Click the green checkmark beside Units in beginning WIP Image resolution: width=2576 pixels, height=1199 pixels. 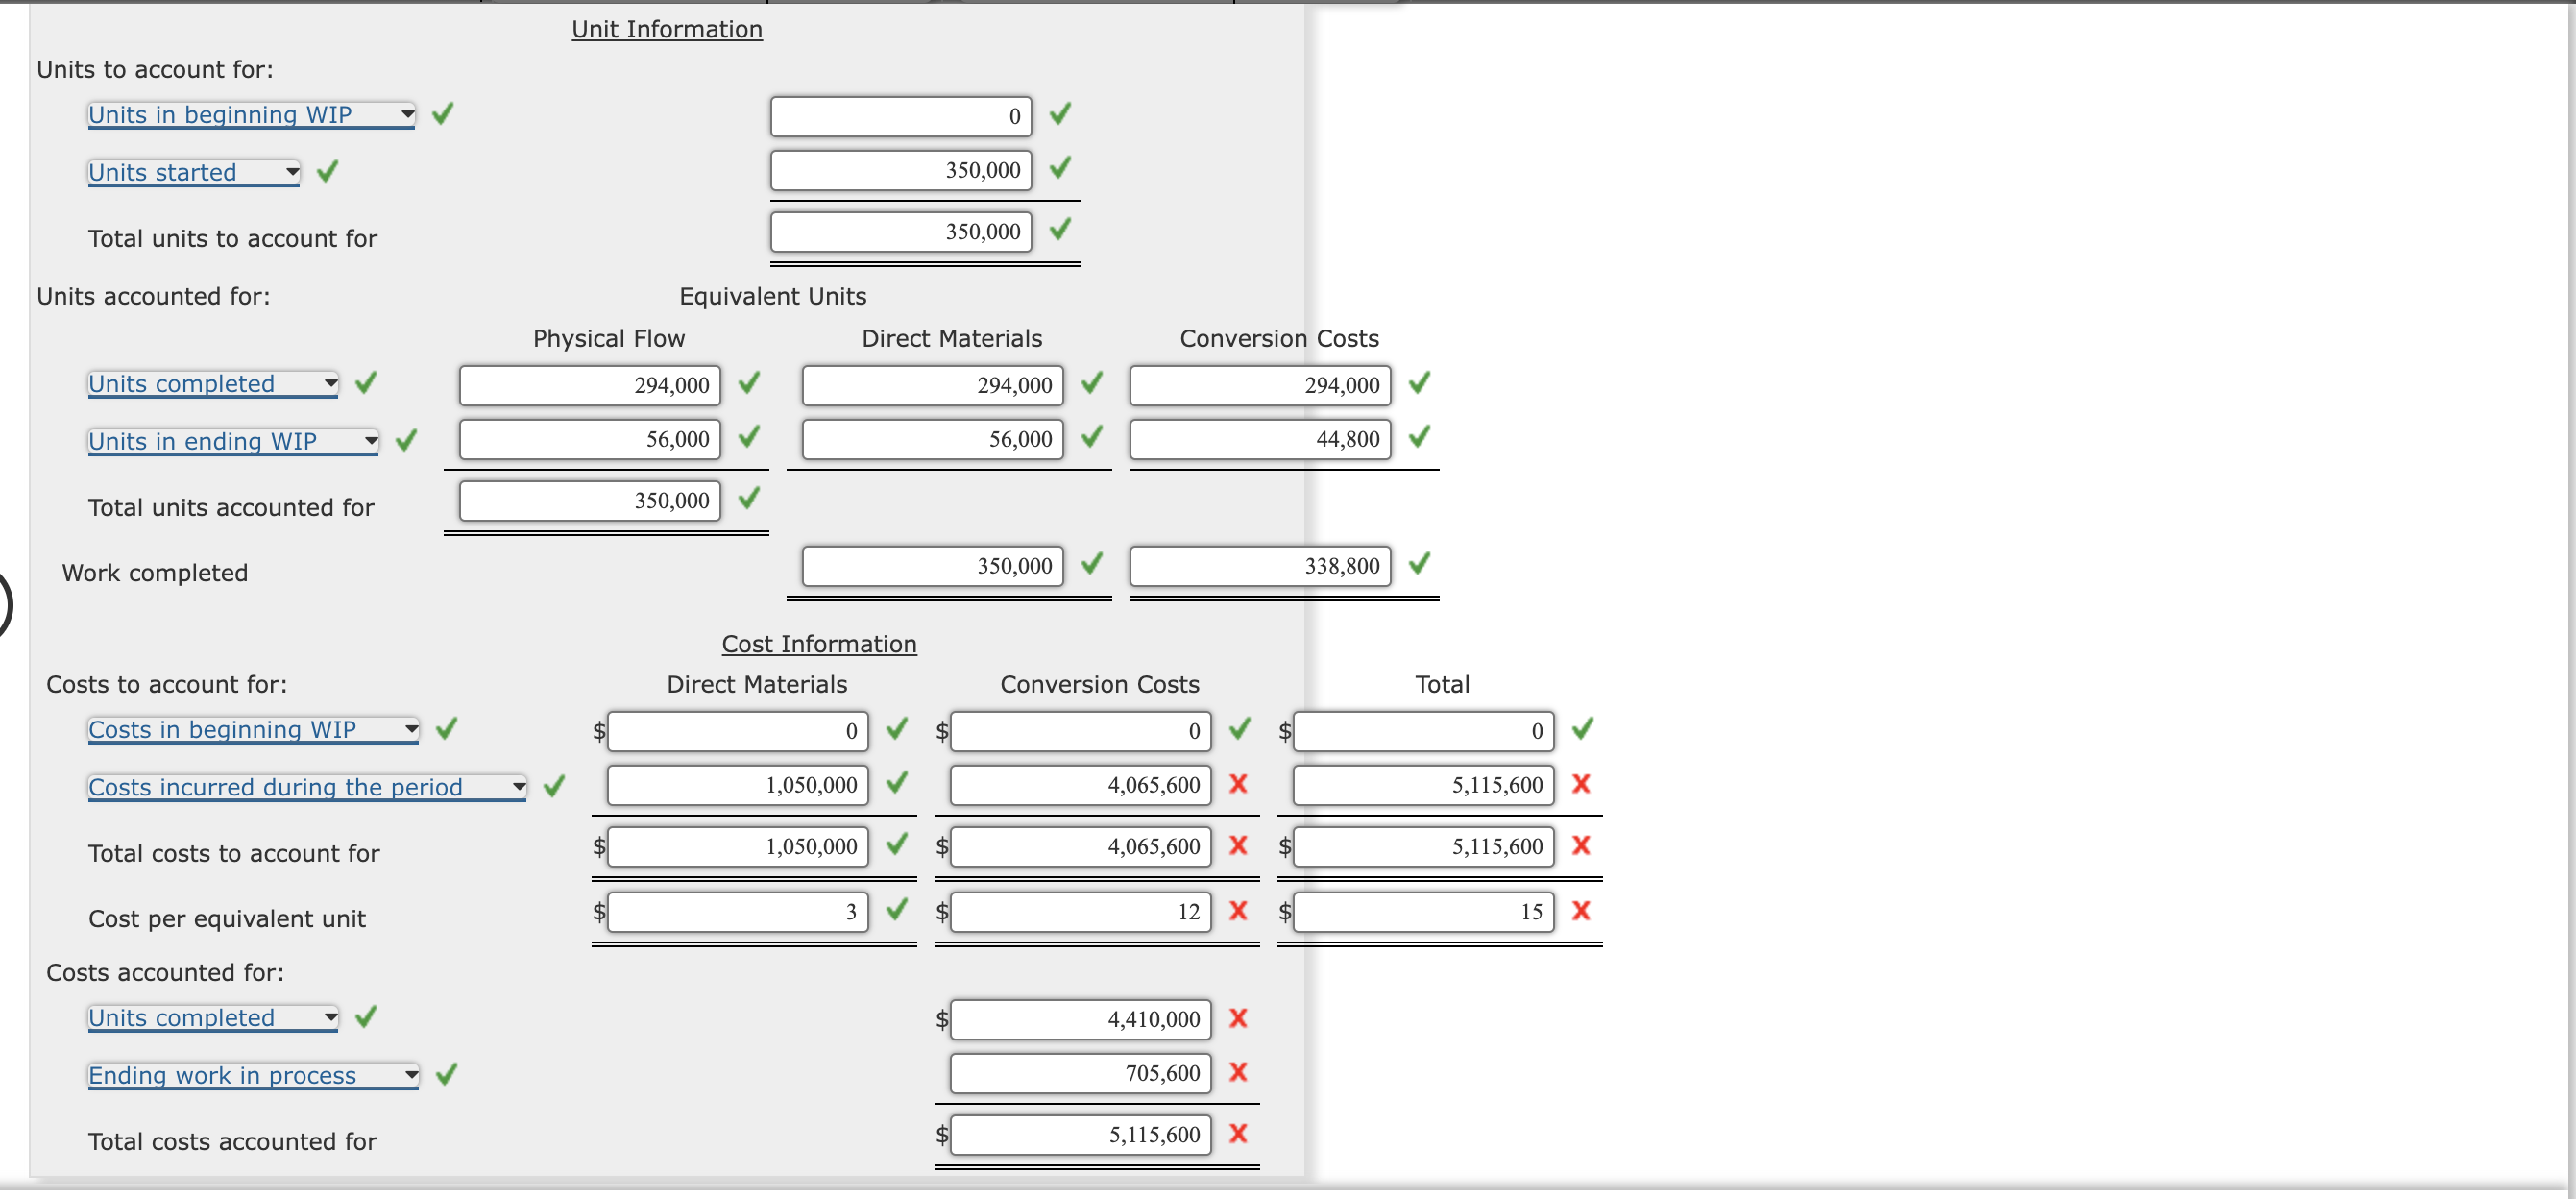pos(443,114)
